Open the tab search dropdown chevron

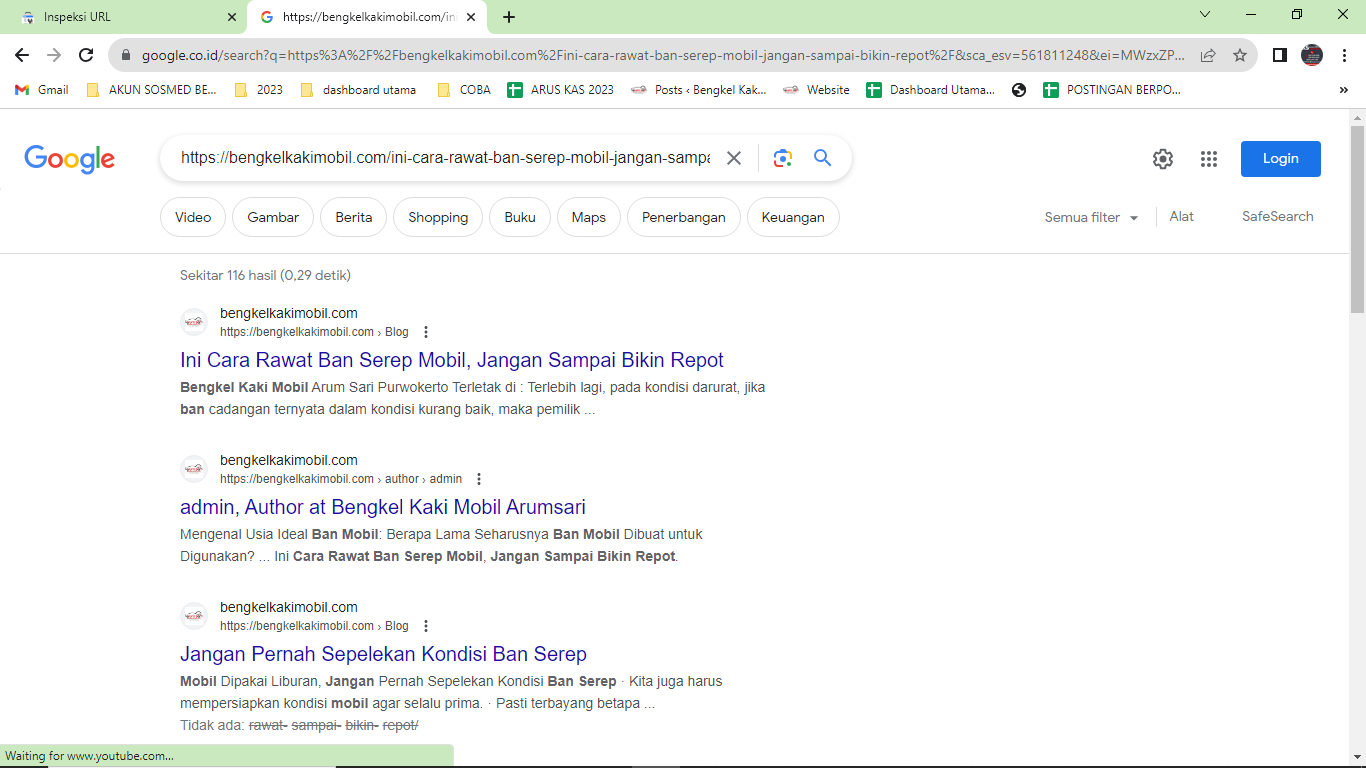(x=1205, y=15)
